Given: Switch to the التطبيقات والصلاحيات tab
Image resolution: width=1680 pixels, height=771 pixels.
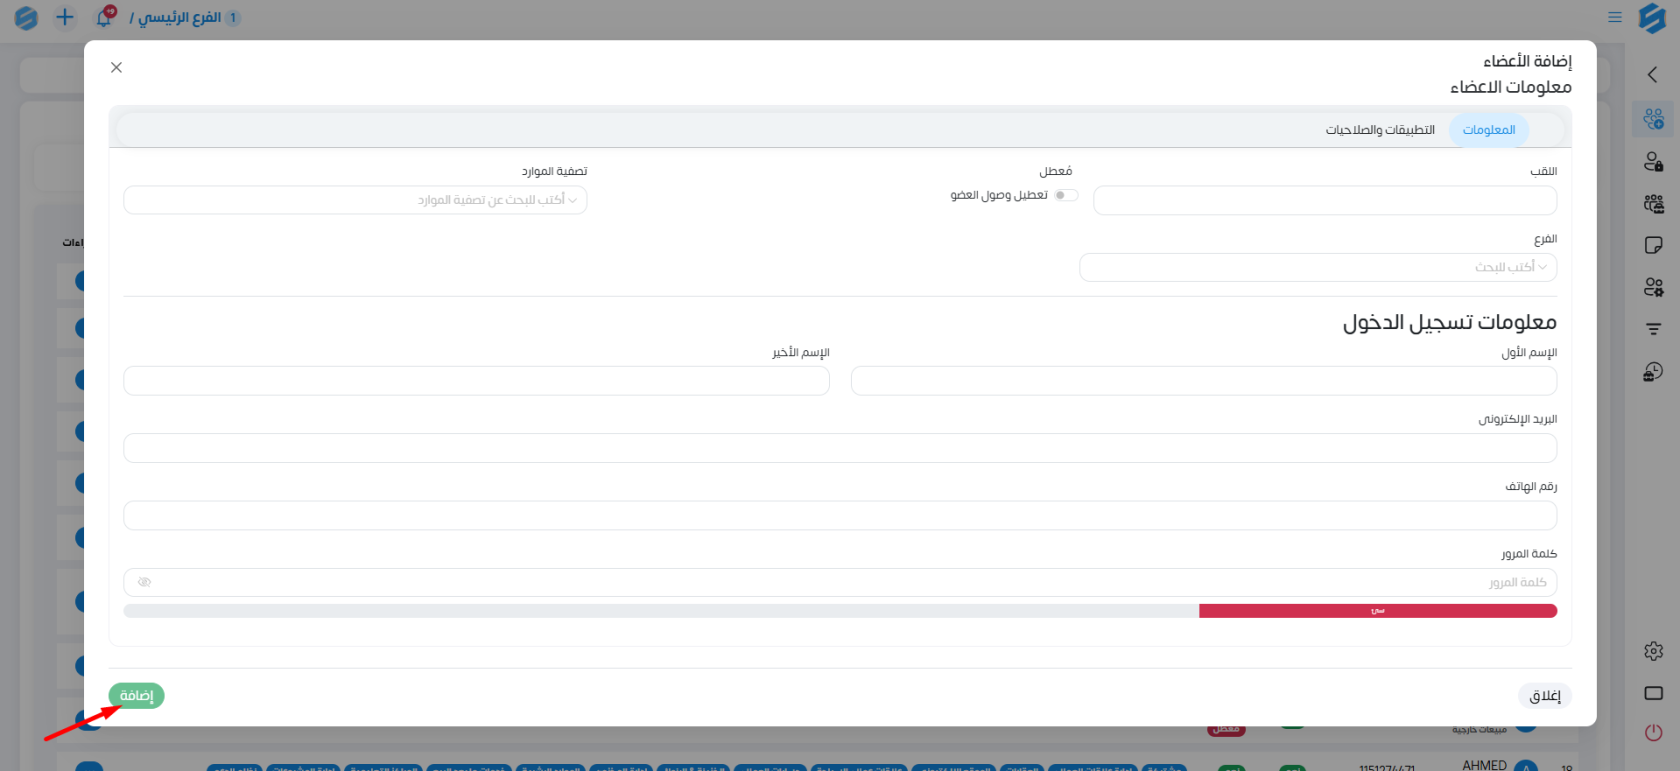Looking at the screenshot, I should 1380,130.
